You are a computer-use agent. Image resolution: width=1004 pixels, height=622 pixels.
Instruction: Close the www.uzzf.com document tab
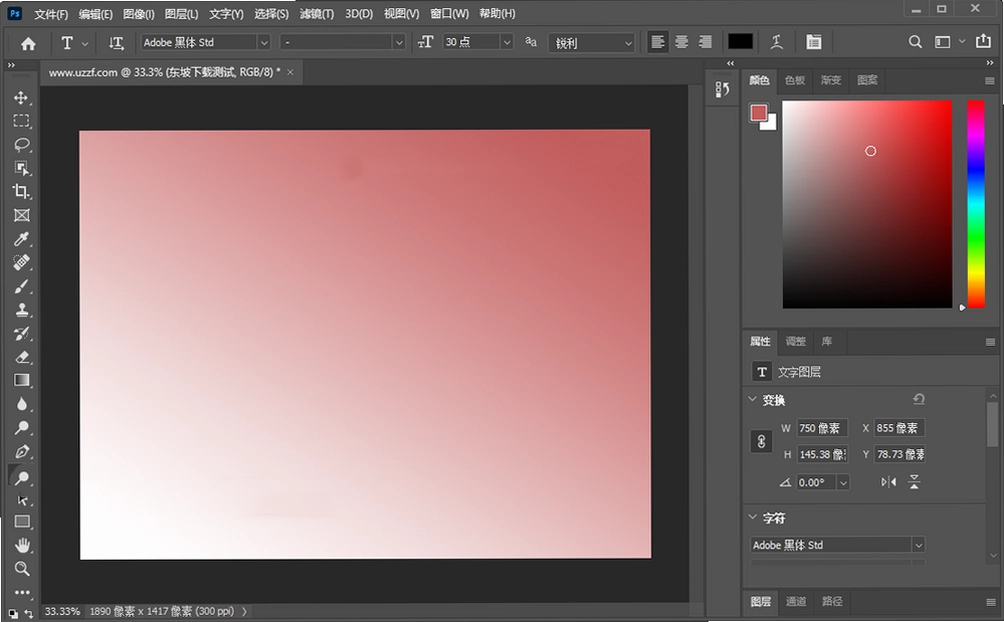point(290,72)
